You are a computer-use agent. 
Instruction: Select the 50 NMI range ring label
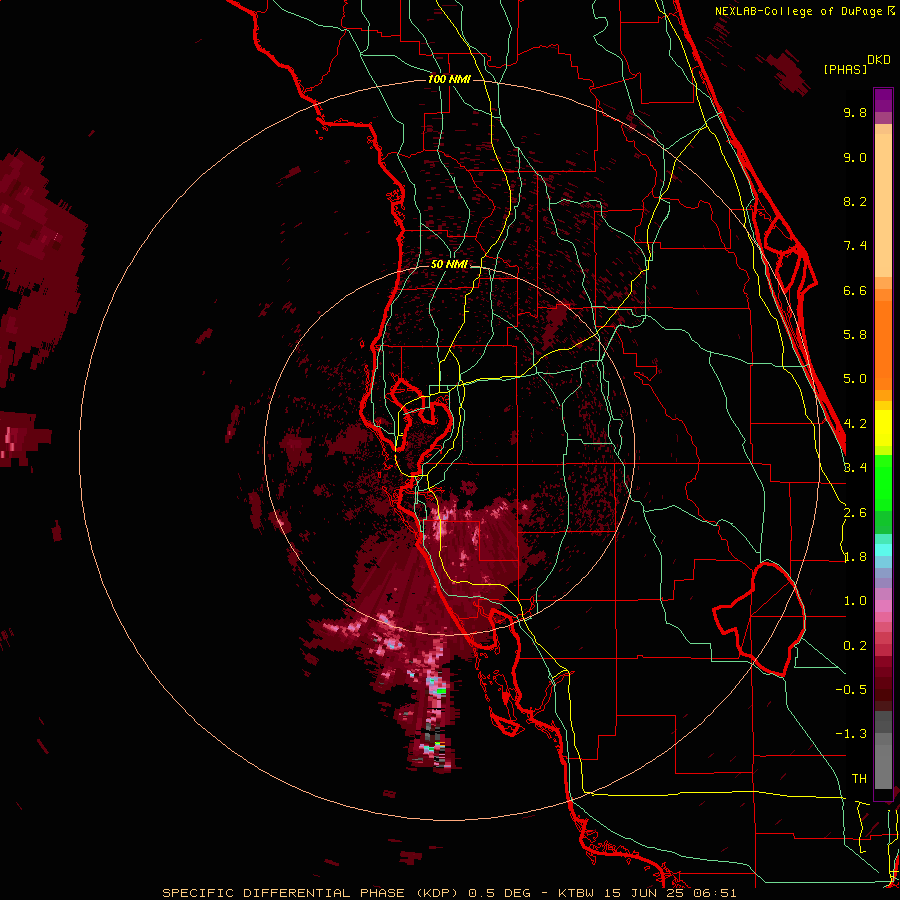tap(449, 264)
